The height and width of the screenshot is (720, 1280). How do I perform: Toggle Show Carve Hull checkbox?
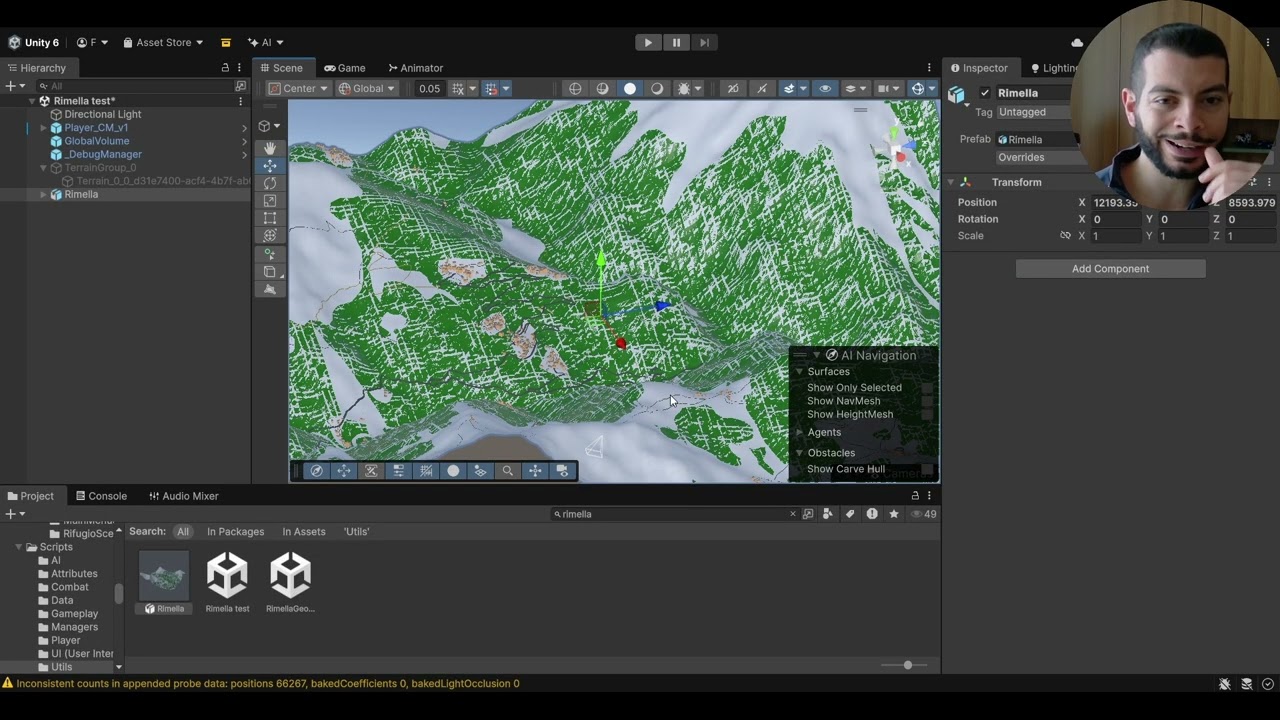point(927,469)
